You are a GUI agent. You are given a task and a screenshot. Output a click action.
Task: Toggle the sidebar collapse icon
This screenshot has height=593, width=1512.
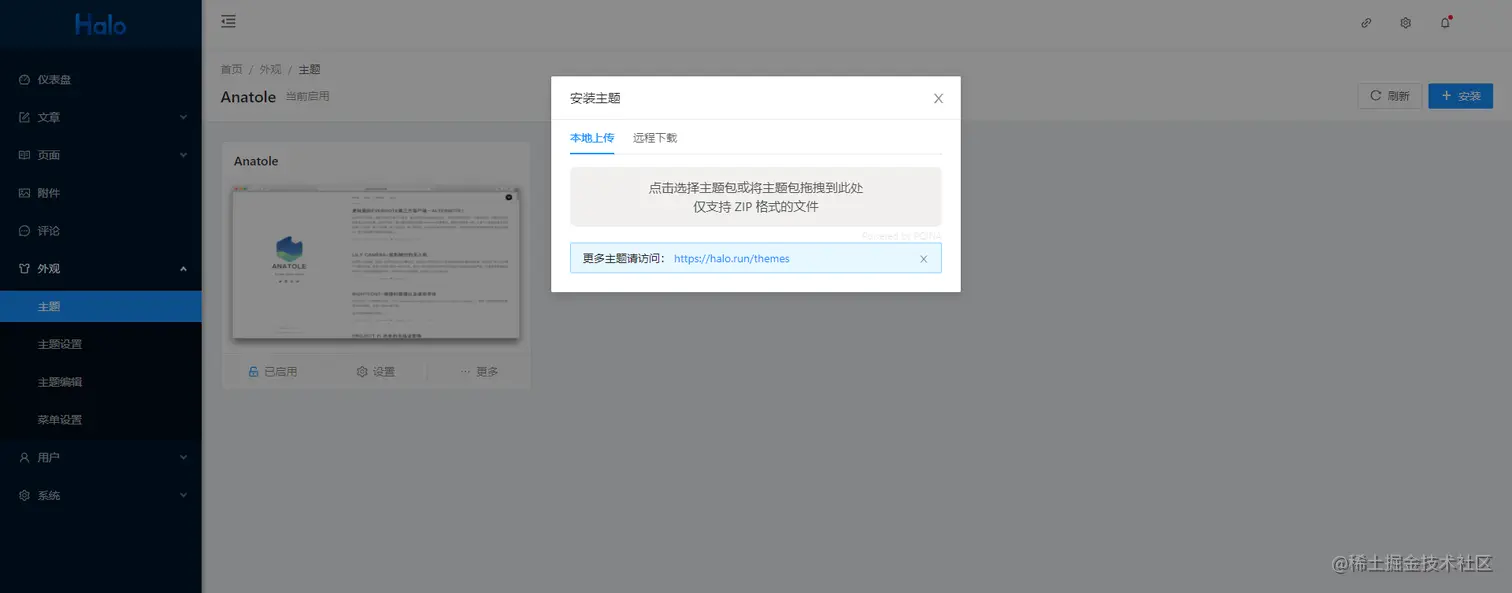(228, 21)
